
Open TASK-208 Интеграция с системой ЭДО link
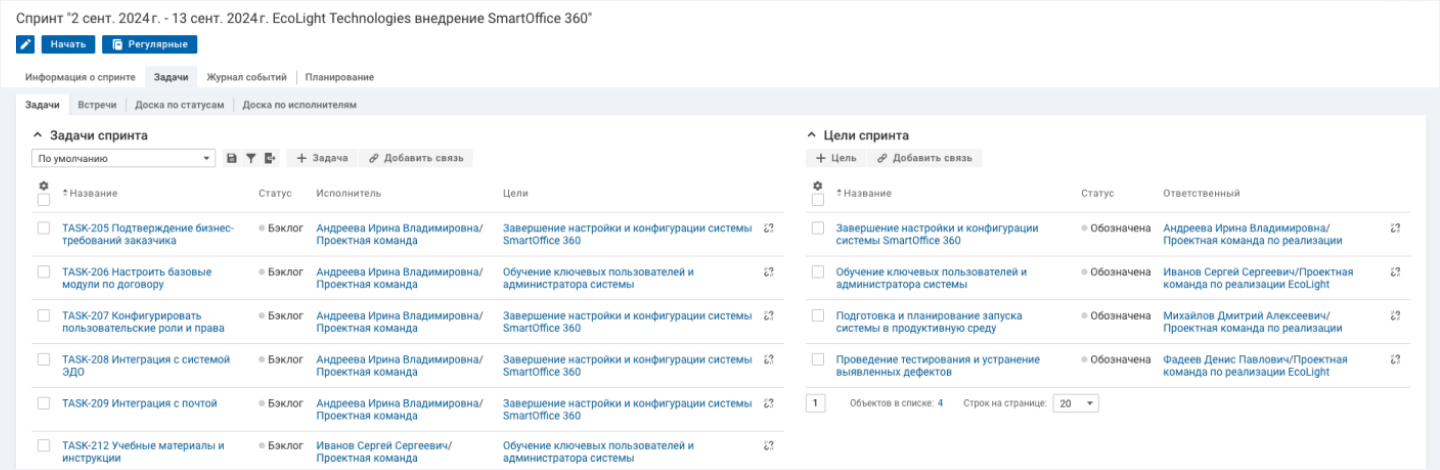(x=146, y=365)
